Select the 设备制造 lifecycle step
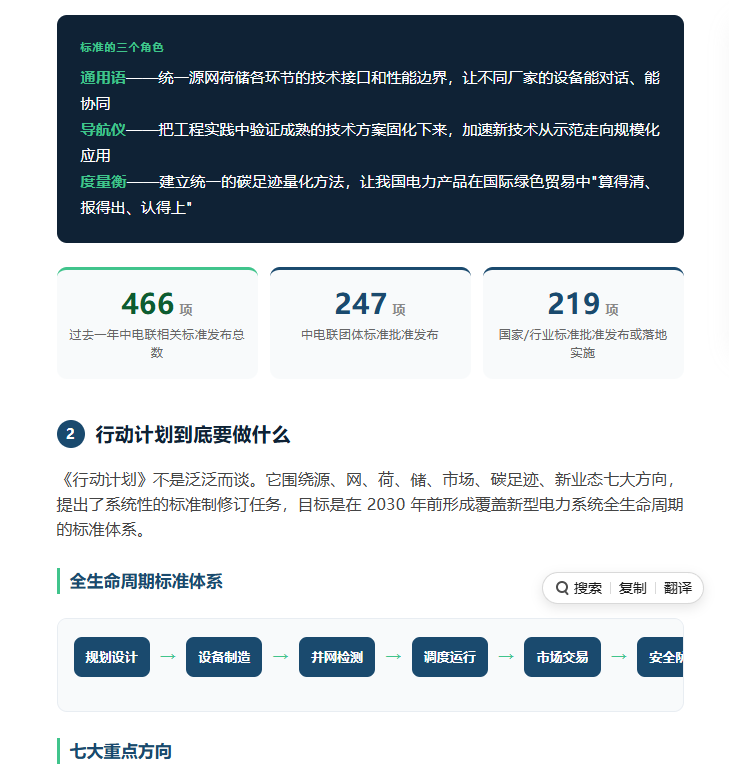The height and width of the screenshot is (773, 729). (224, 657)
